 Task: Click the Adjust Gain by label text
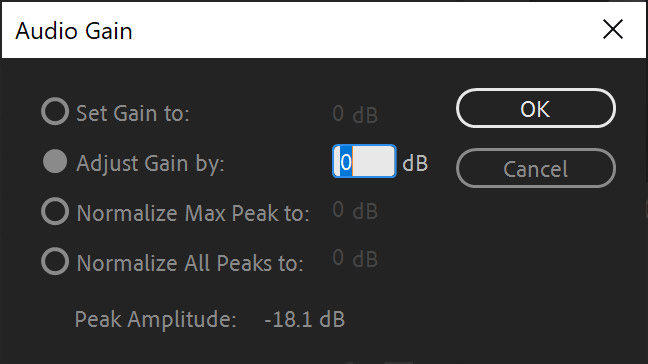click(x=150, y=164)
